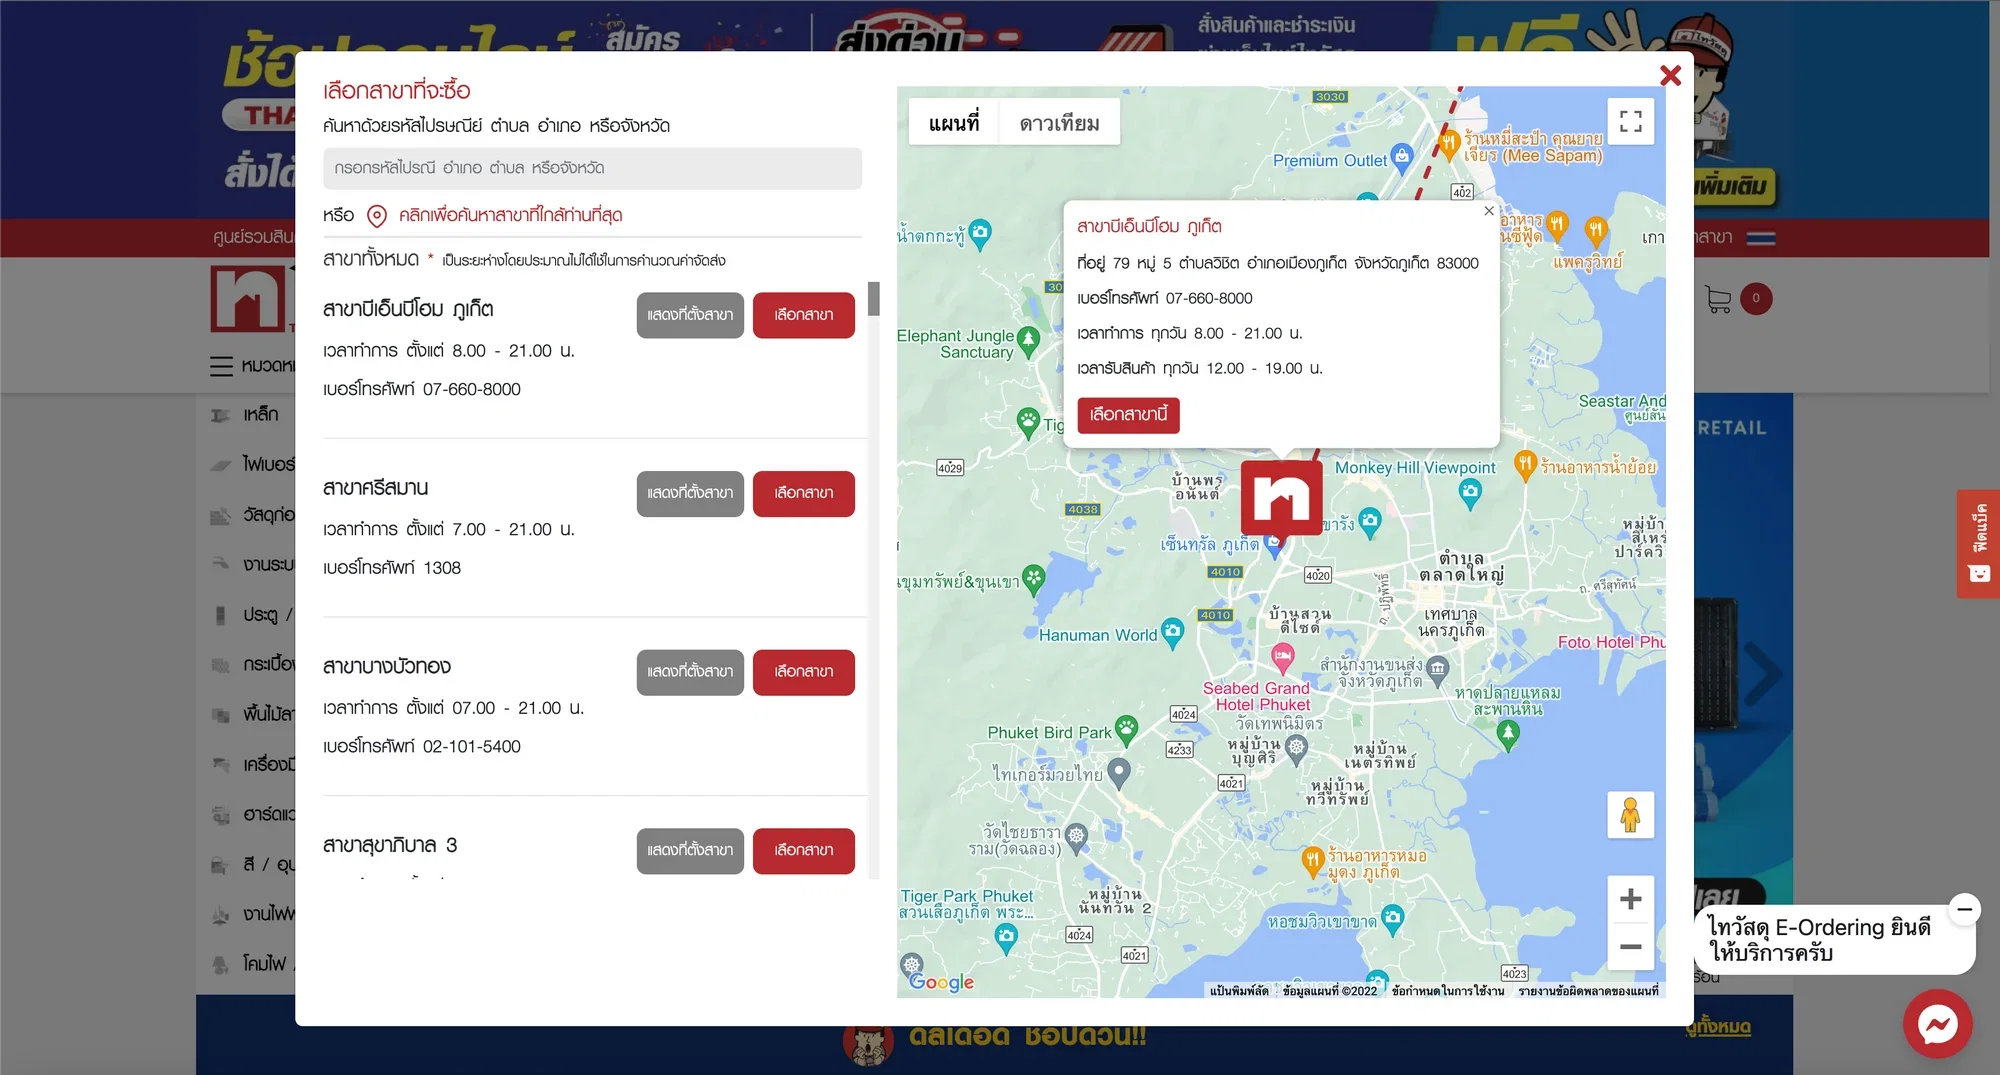Click the Monkey Hill Viewpoint map pin
The image size is (2000, 1075).
coord(1469,491)
